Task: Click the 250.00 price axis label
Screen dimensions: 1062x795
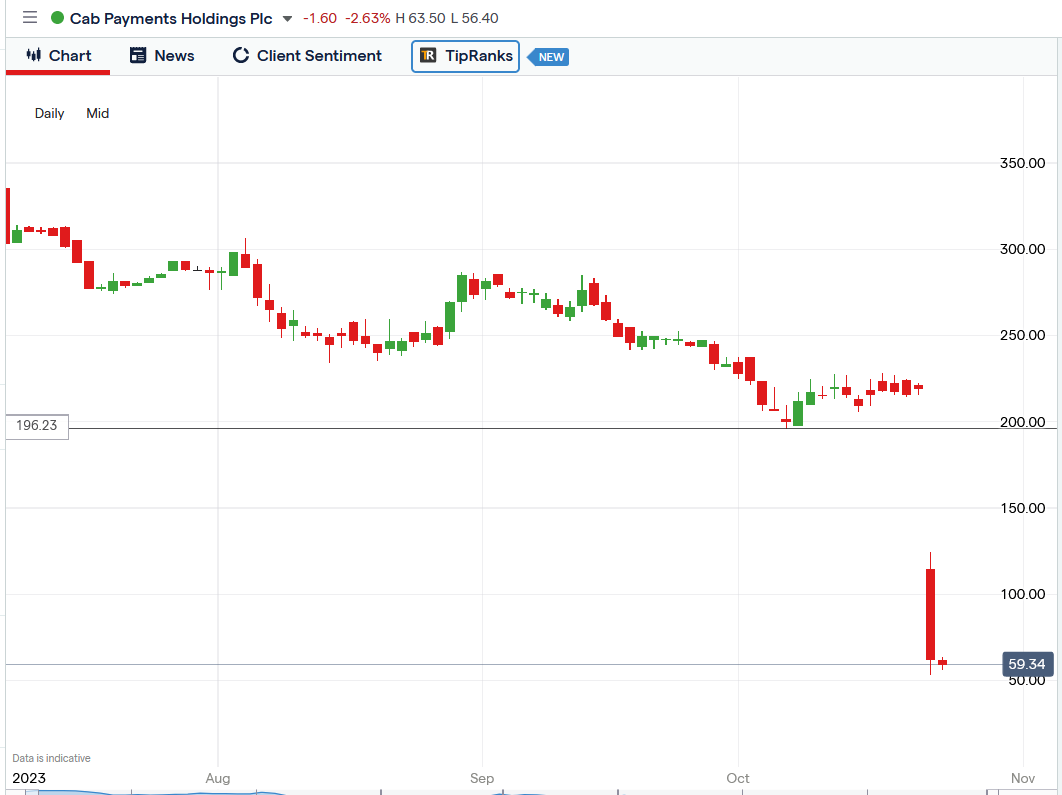Action: [1023, 335]
